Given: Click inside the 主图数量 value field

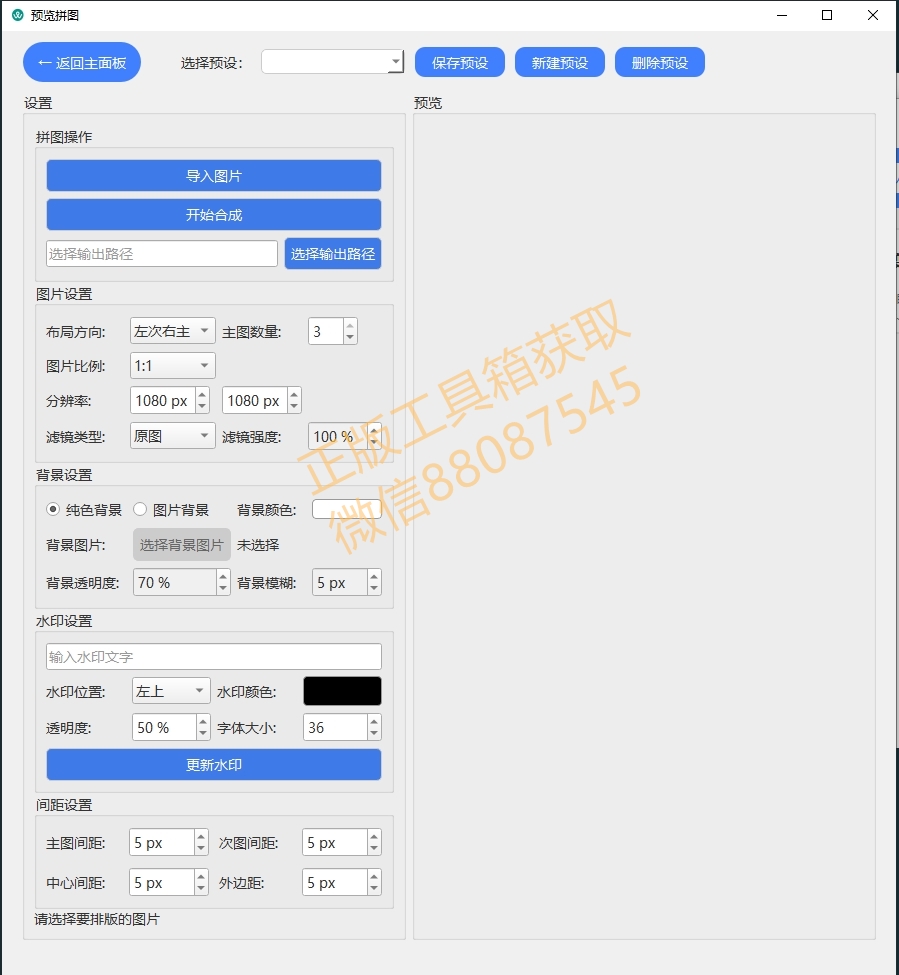Looking at the screenshot, I should click(x=326, y=331).
